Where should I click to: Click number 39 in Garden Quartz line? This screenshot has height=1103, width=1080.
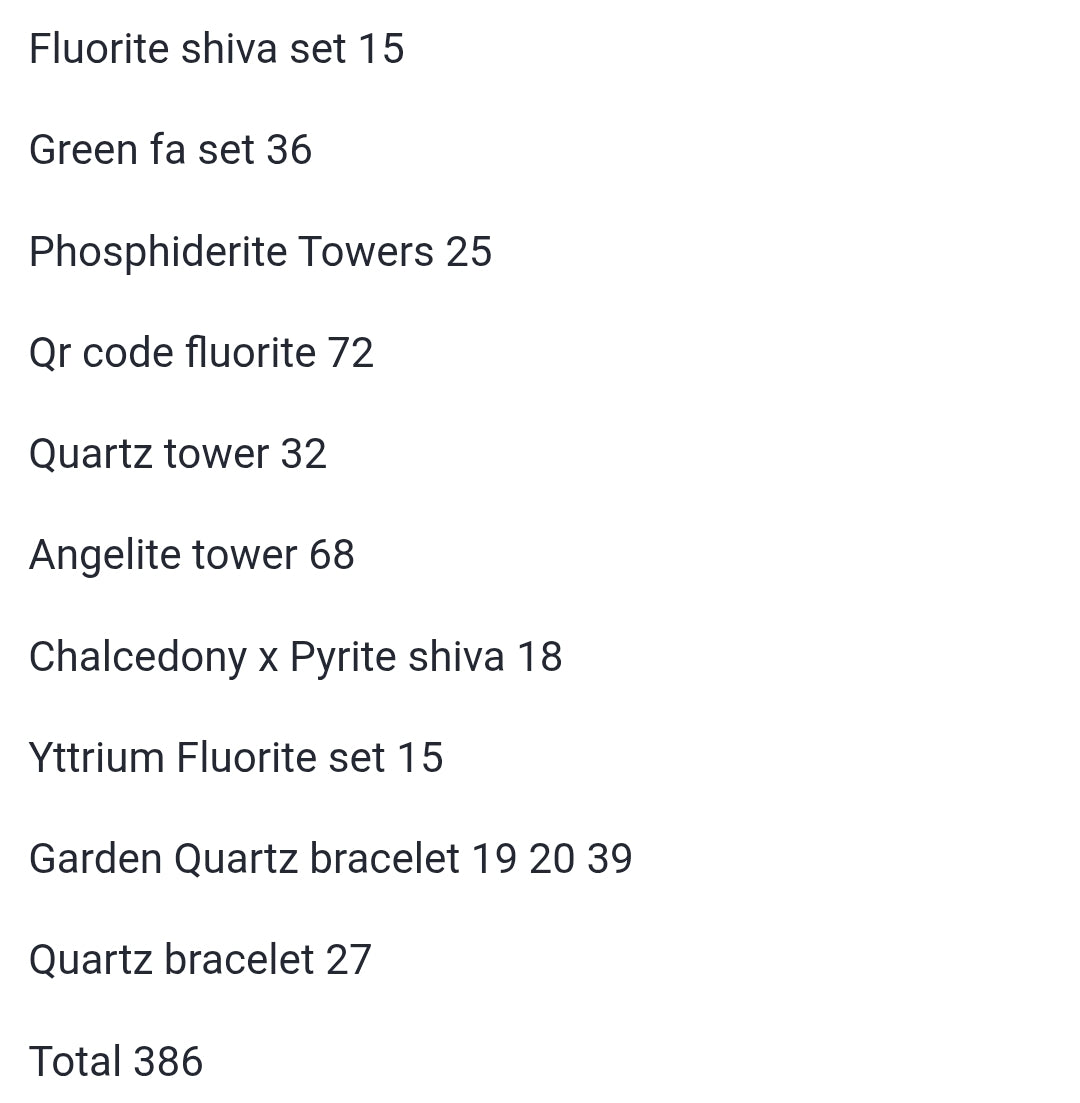610,859
